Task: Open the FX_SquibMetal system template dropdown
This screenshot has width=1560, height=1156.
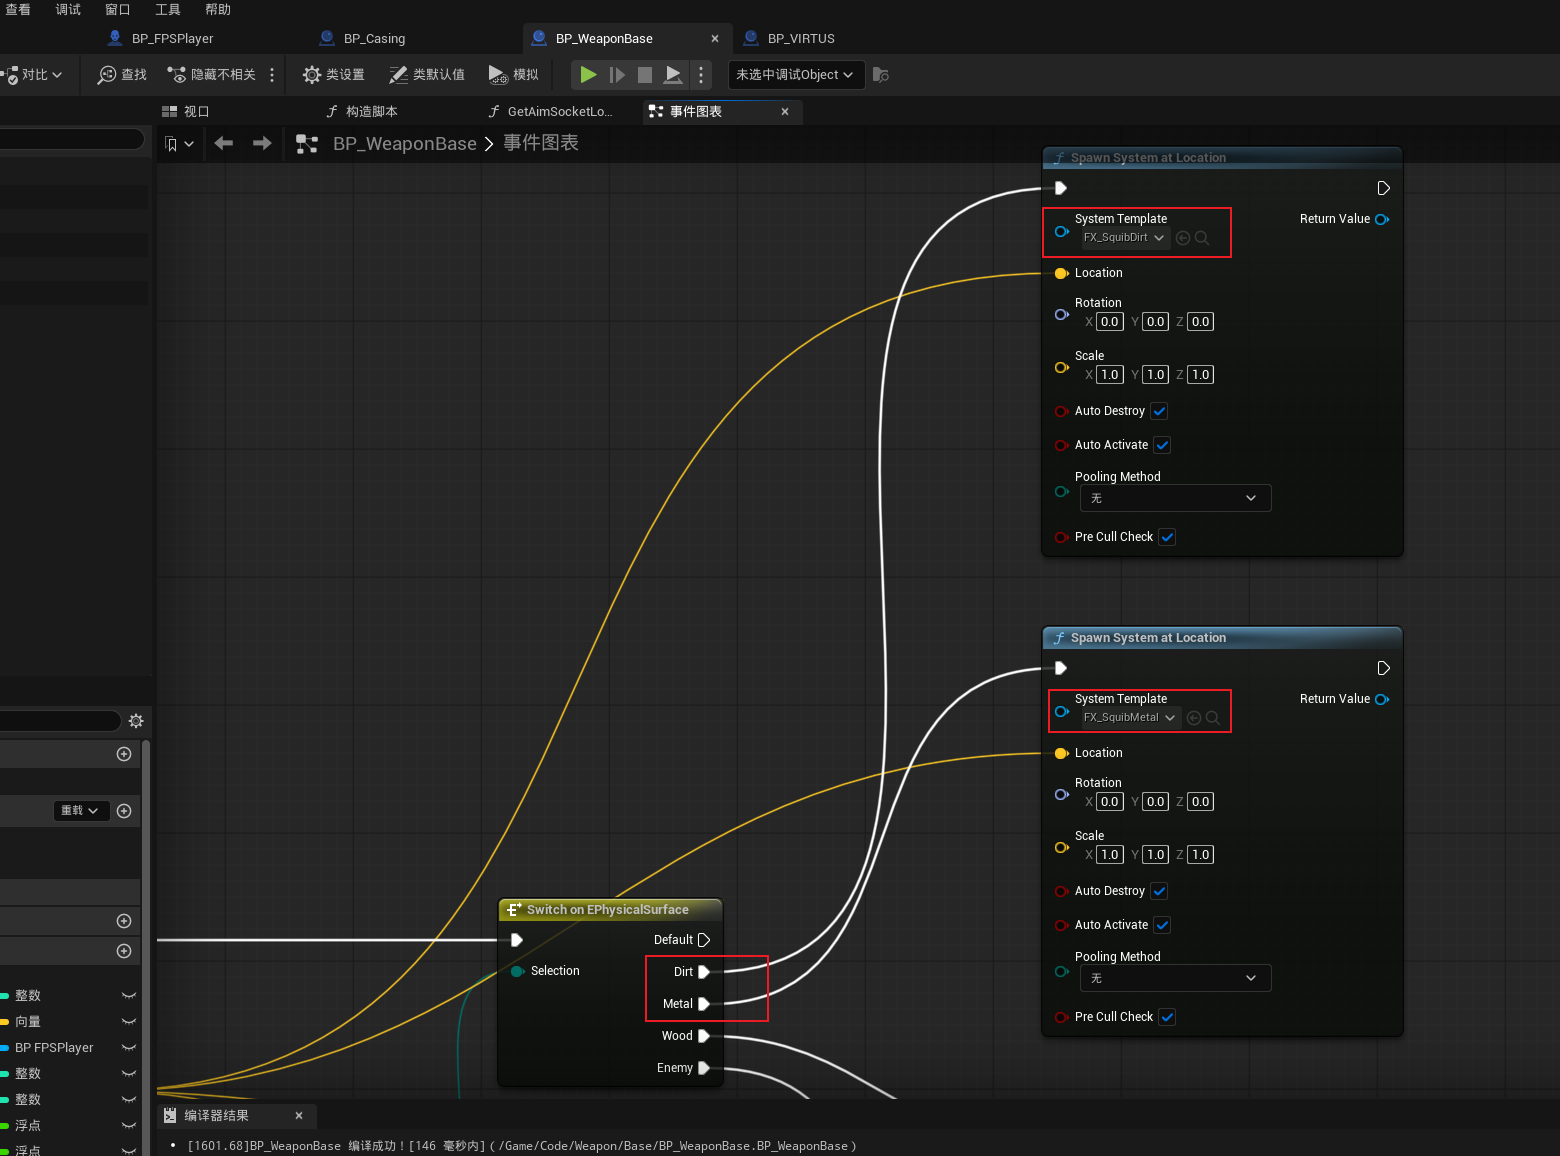Action: (x=1130, y=718)
